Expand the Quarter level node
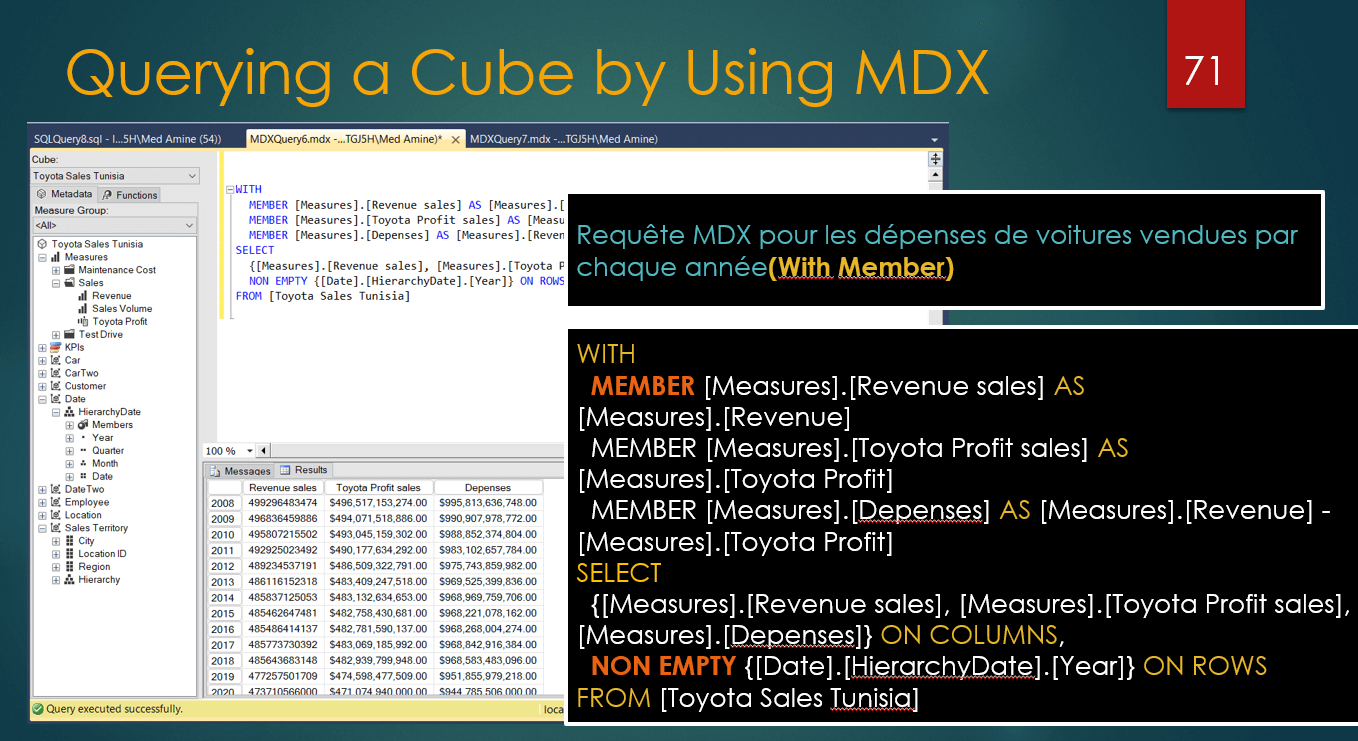This screenshot has height=741, width=1358. point(70,451)
